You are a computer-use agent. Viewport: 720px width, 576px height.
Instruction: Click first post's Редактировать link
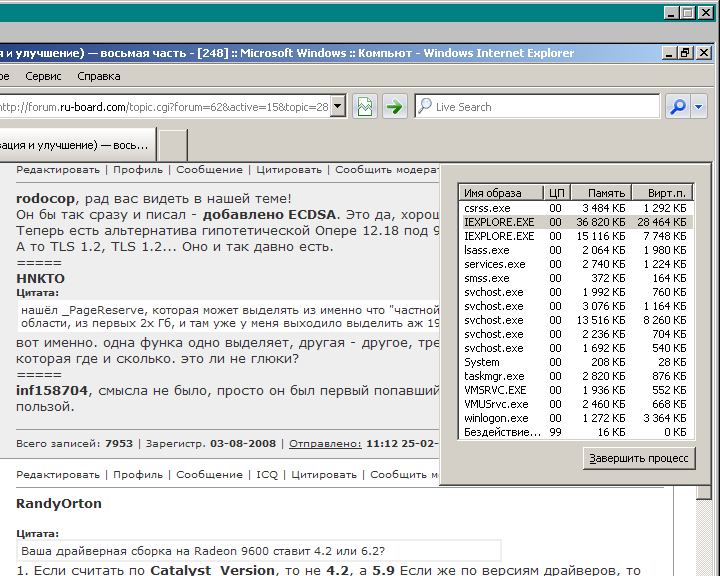(58, 170)
